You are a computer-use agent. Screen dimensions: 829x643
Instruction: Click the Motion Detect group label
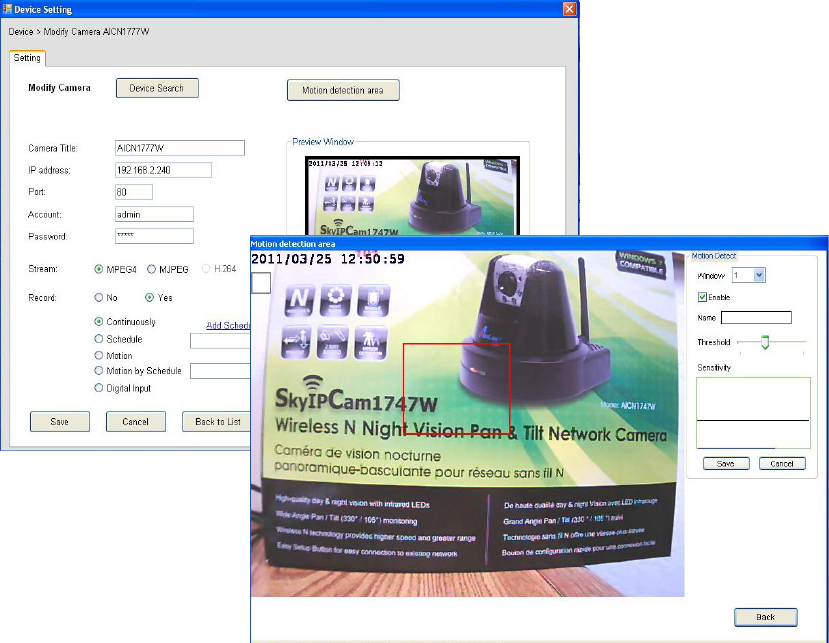714,256
